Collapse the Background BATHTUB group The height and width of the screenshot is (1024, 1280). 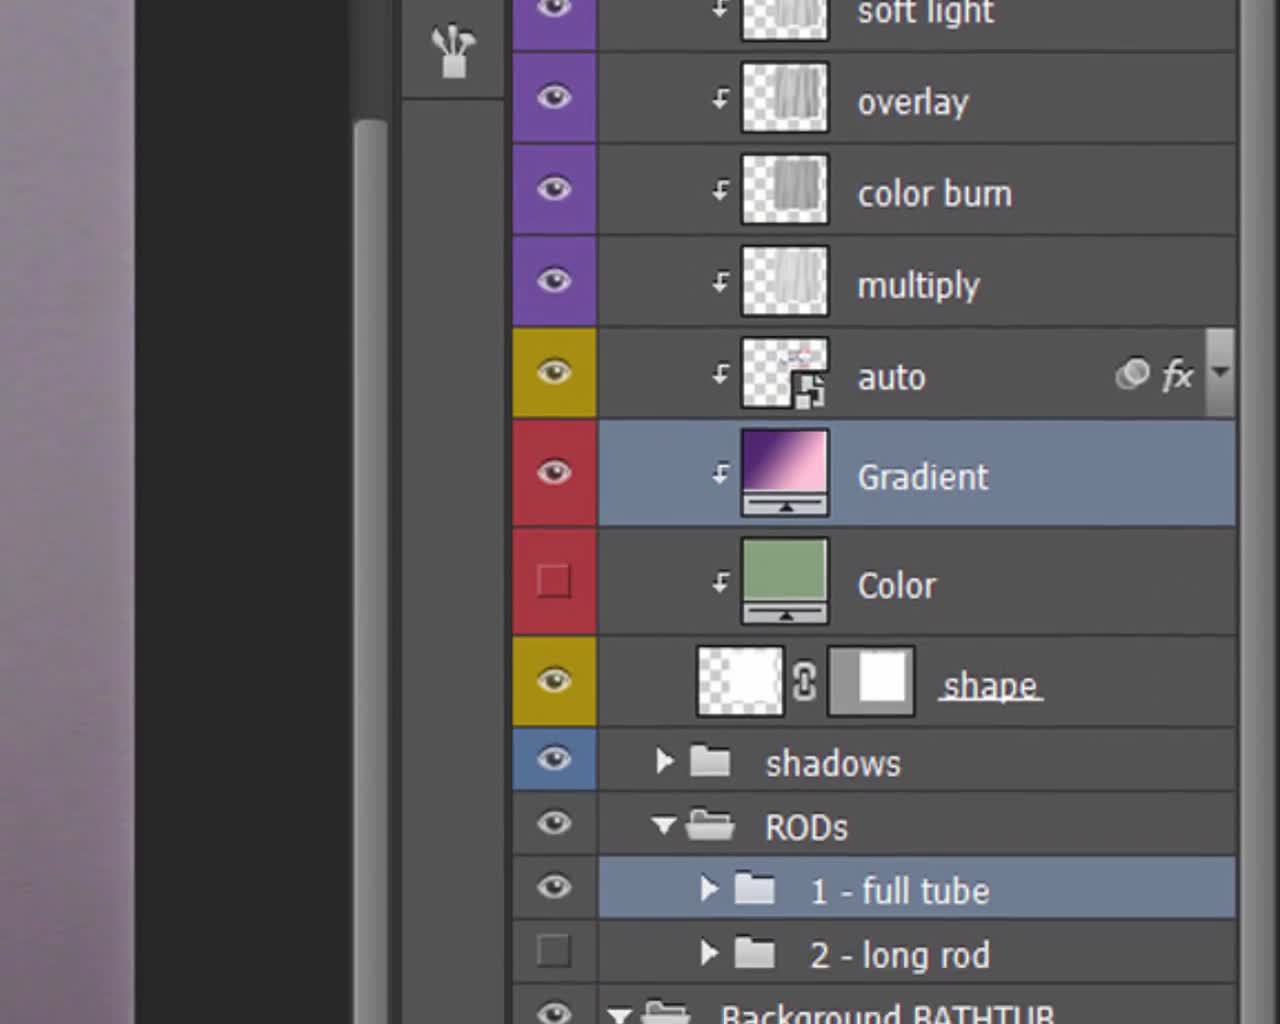(619, 1016)
